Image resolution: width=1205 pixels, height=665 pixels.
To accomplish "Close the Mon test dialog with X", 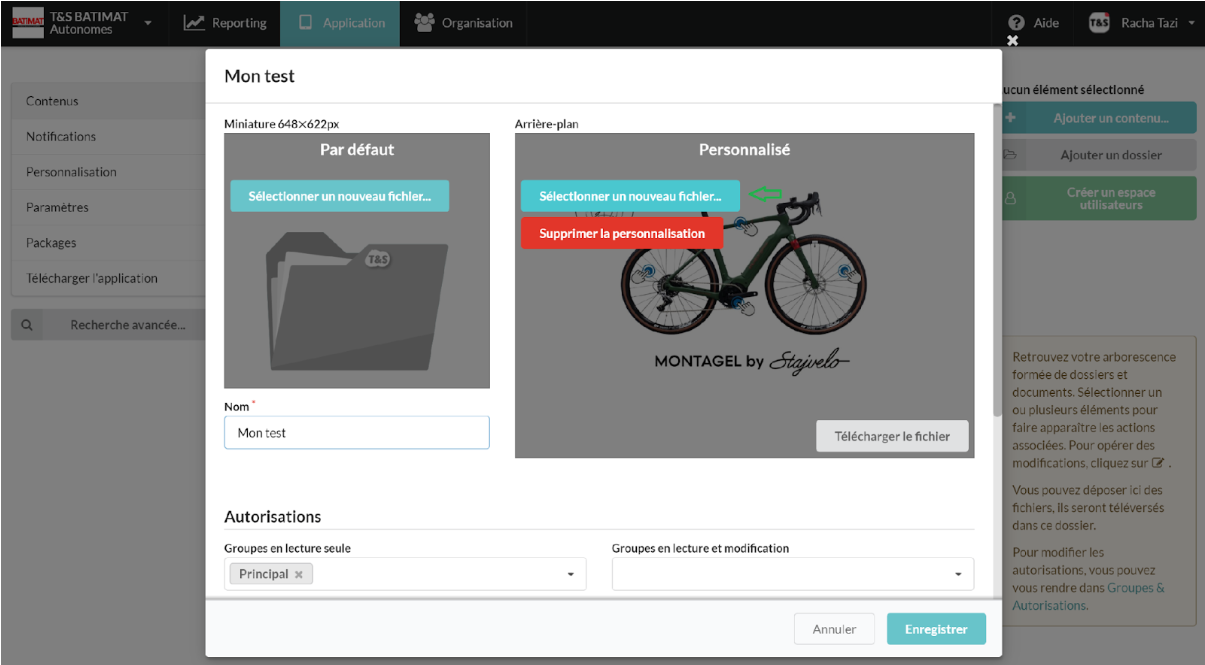I will (x=1012, y=41).
